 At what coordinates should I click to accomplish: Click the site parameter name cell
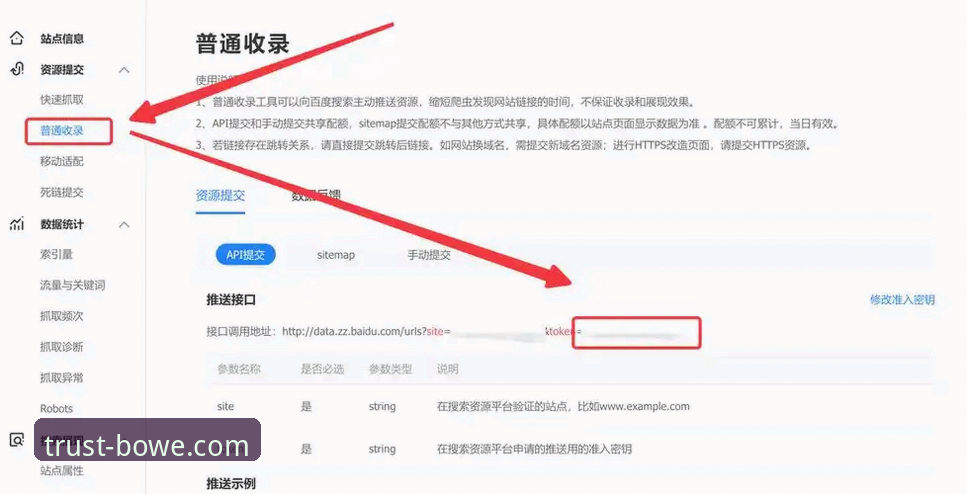(226, 406)
